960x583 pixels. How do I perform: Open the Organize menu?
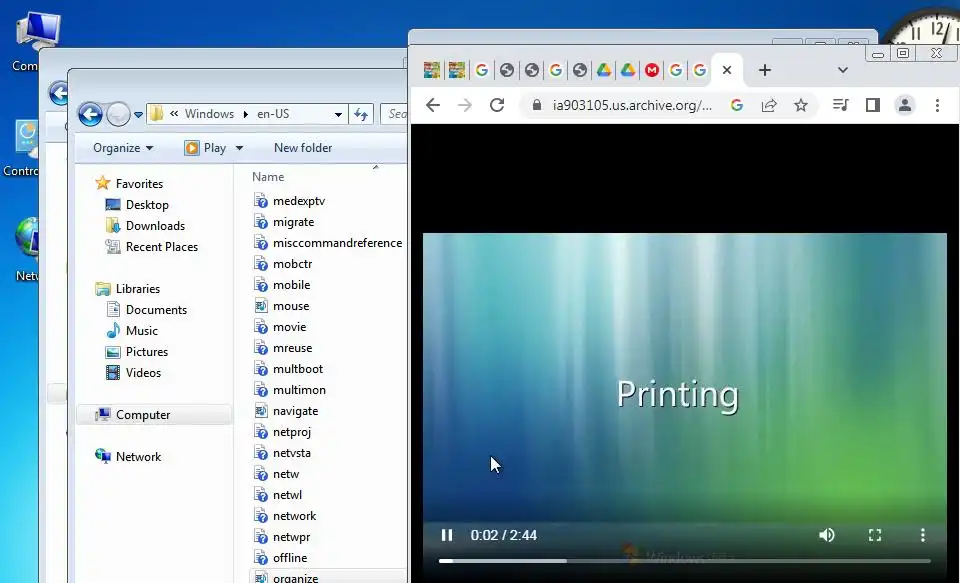[123, 148]
